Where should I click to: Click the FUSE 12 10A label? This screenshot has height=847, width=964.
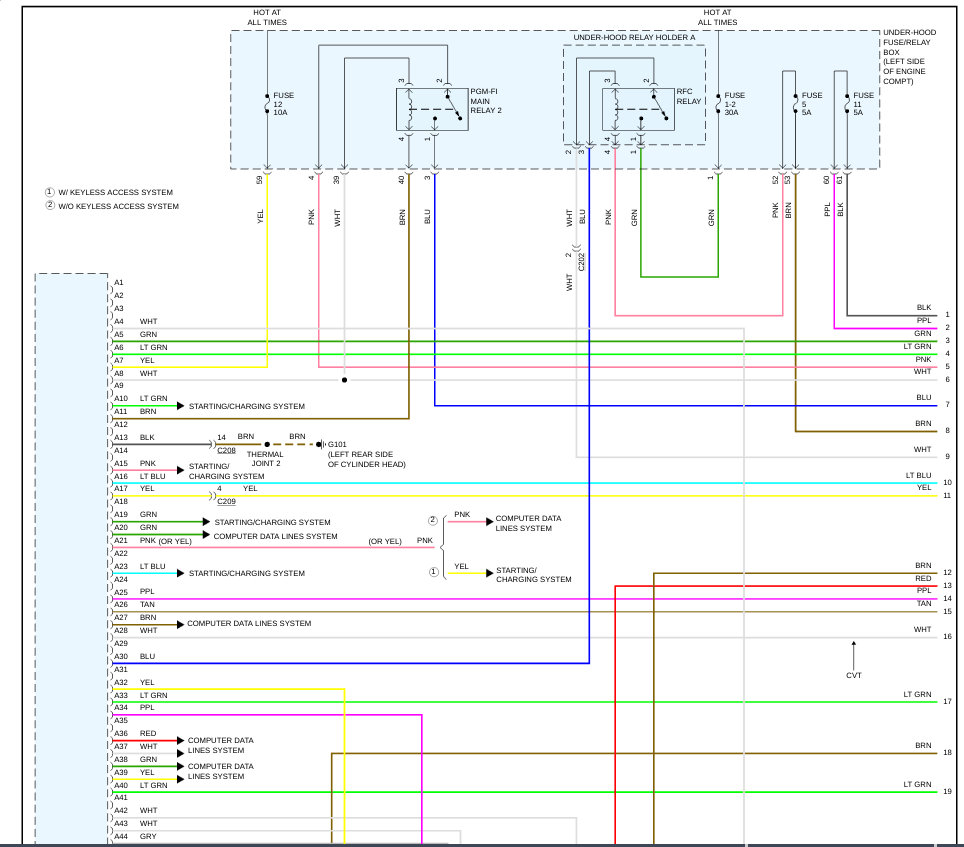click(283, 104)
